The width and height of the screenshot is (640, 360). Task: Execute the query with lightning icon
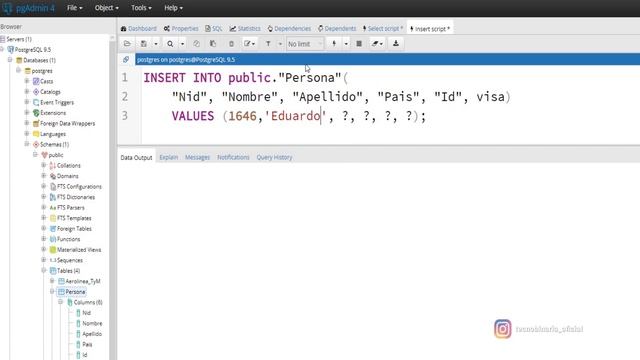[334, 44]
